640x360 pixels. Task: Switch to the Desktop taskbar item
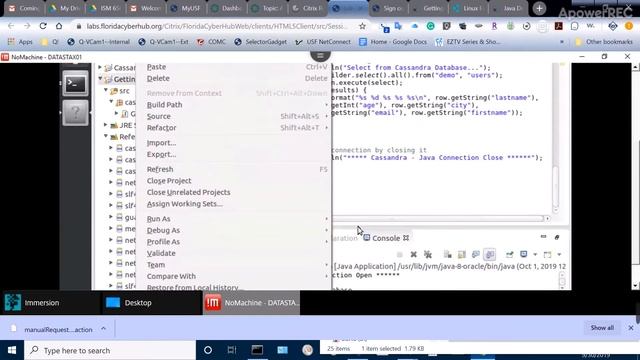point(151,303)
